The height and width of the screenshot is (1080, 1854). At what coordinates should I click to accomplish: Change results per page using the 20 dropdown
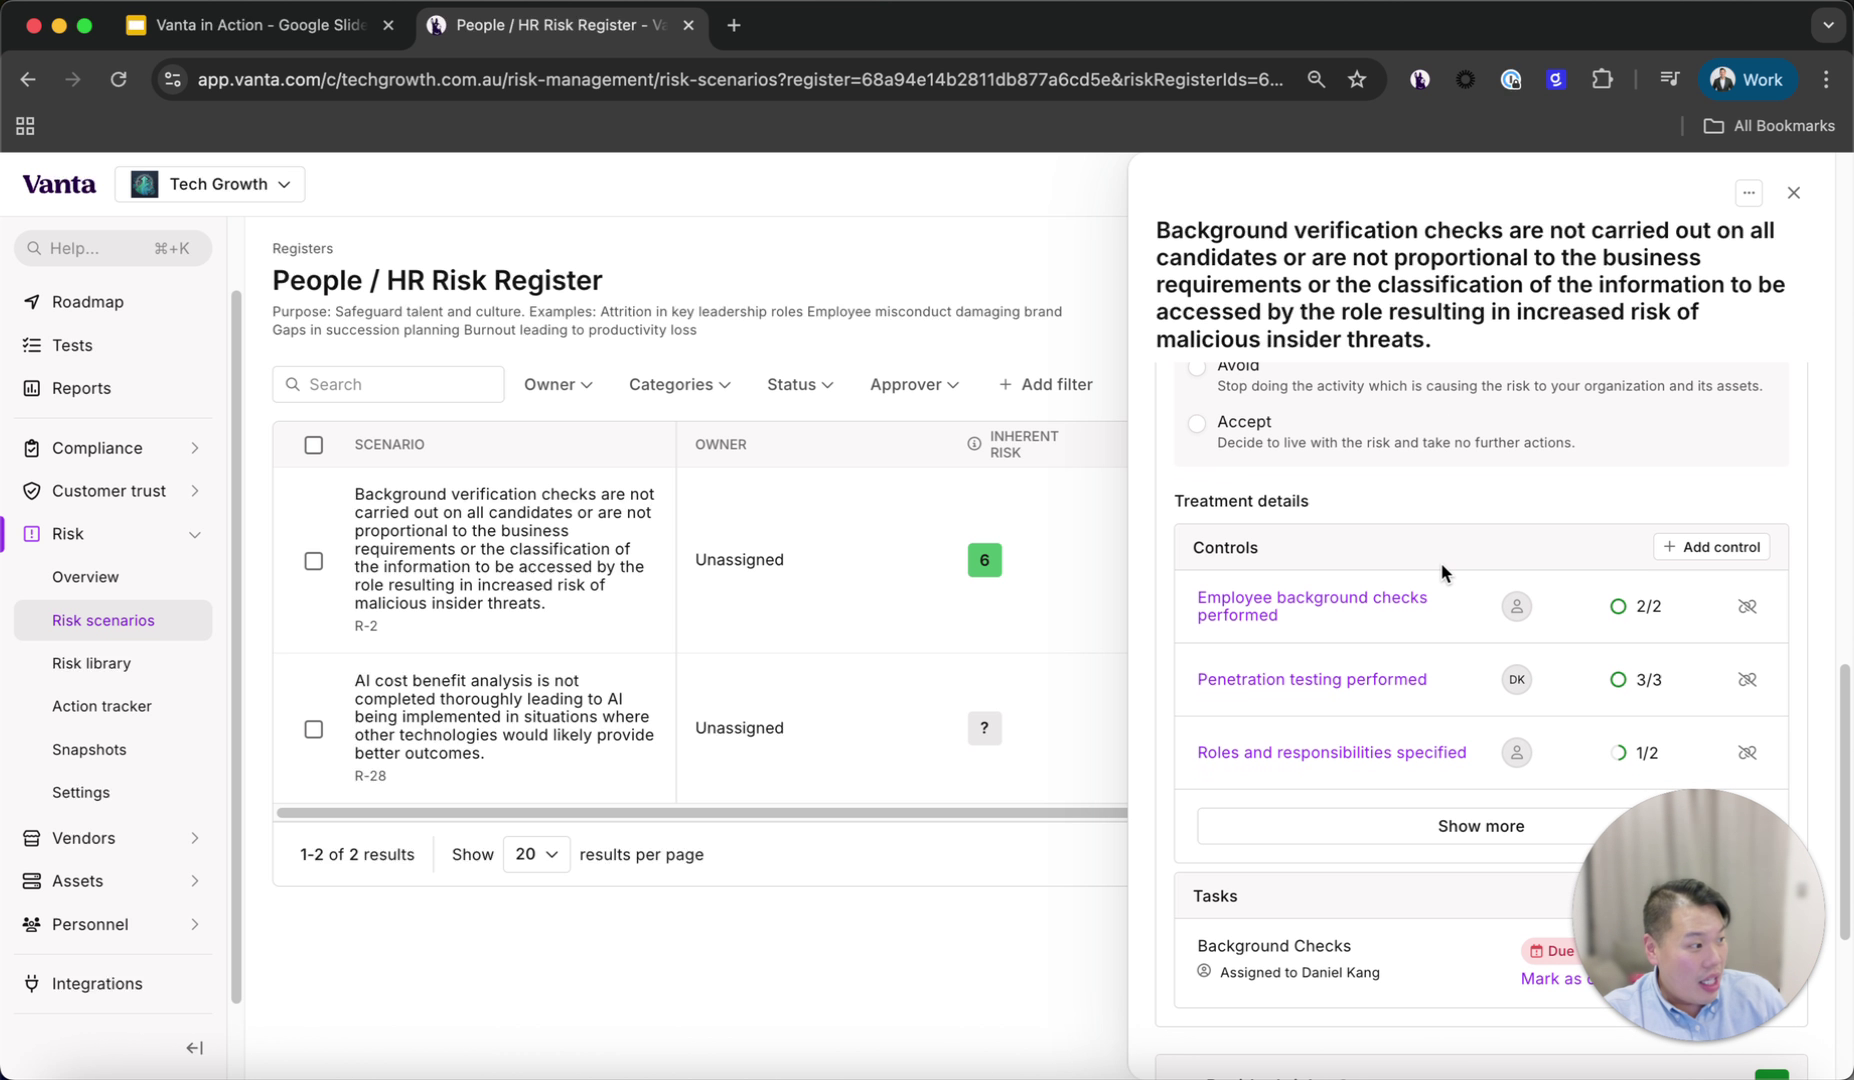(x=536, y=854)
